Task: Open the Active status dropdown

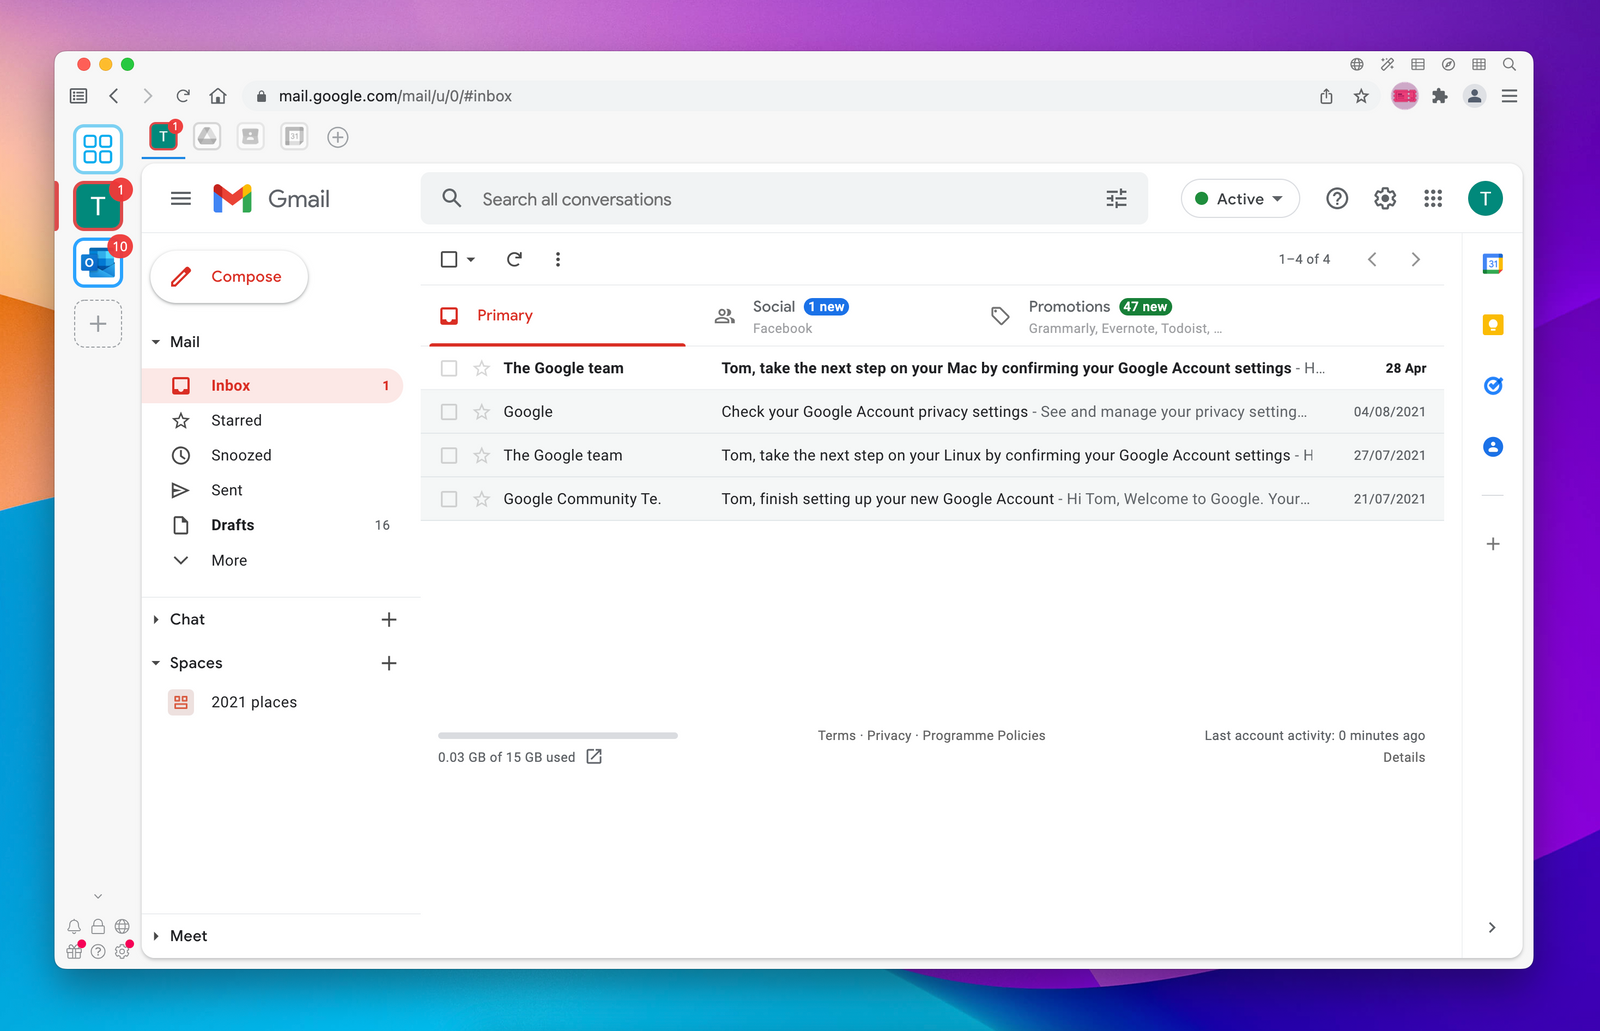Action: pos(1240,199)
